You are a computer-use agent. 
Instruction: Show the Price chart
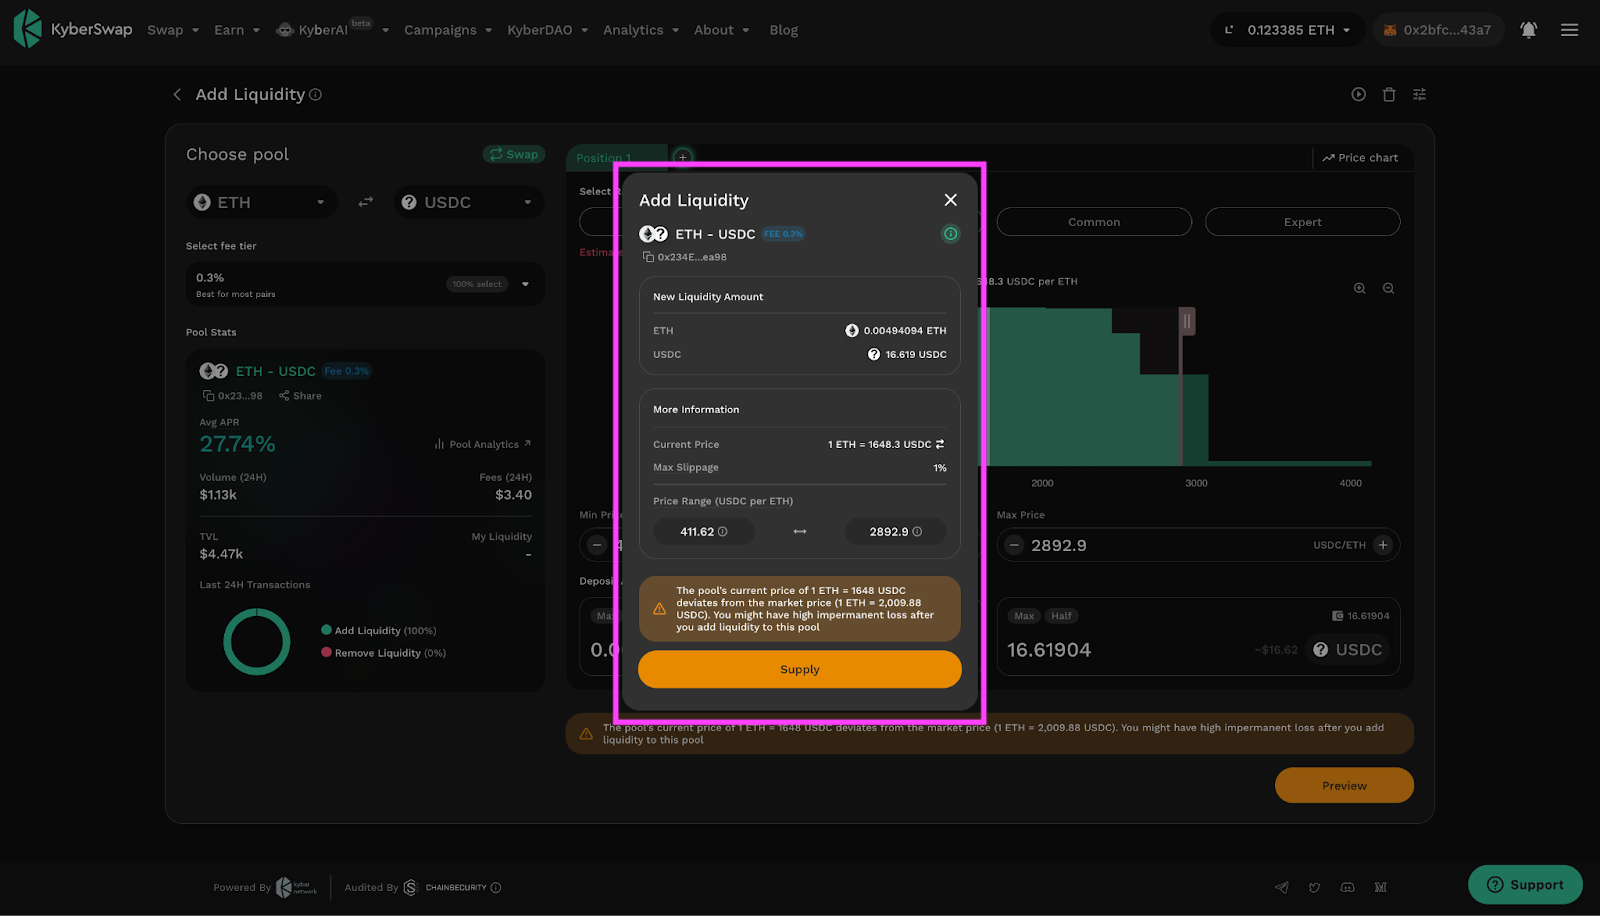pyautogui.click(x=1360, y=157)
